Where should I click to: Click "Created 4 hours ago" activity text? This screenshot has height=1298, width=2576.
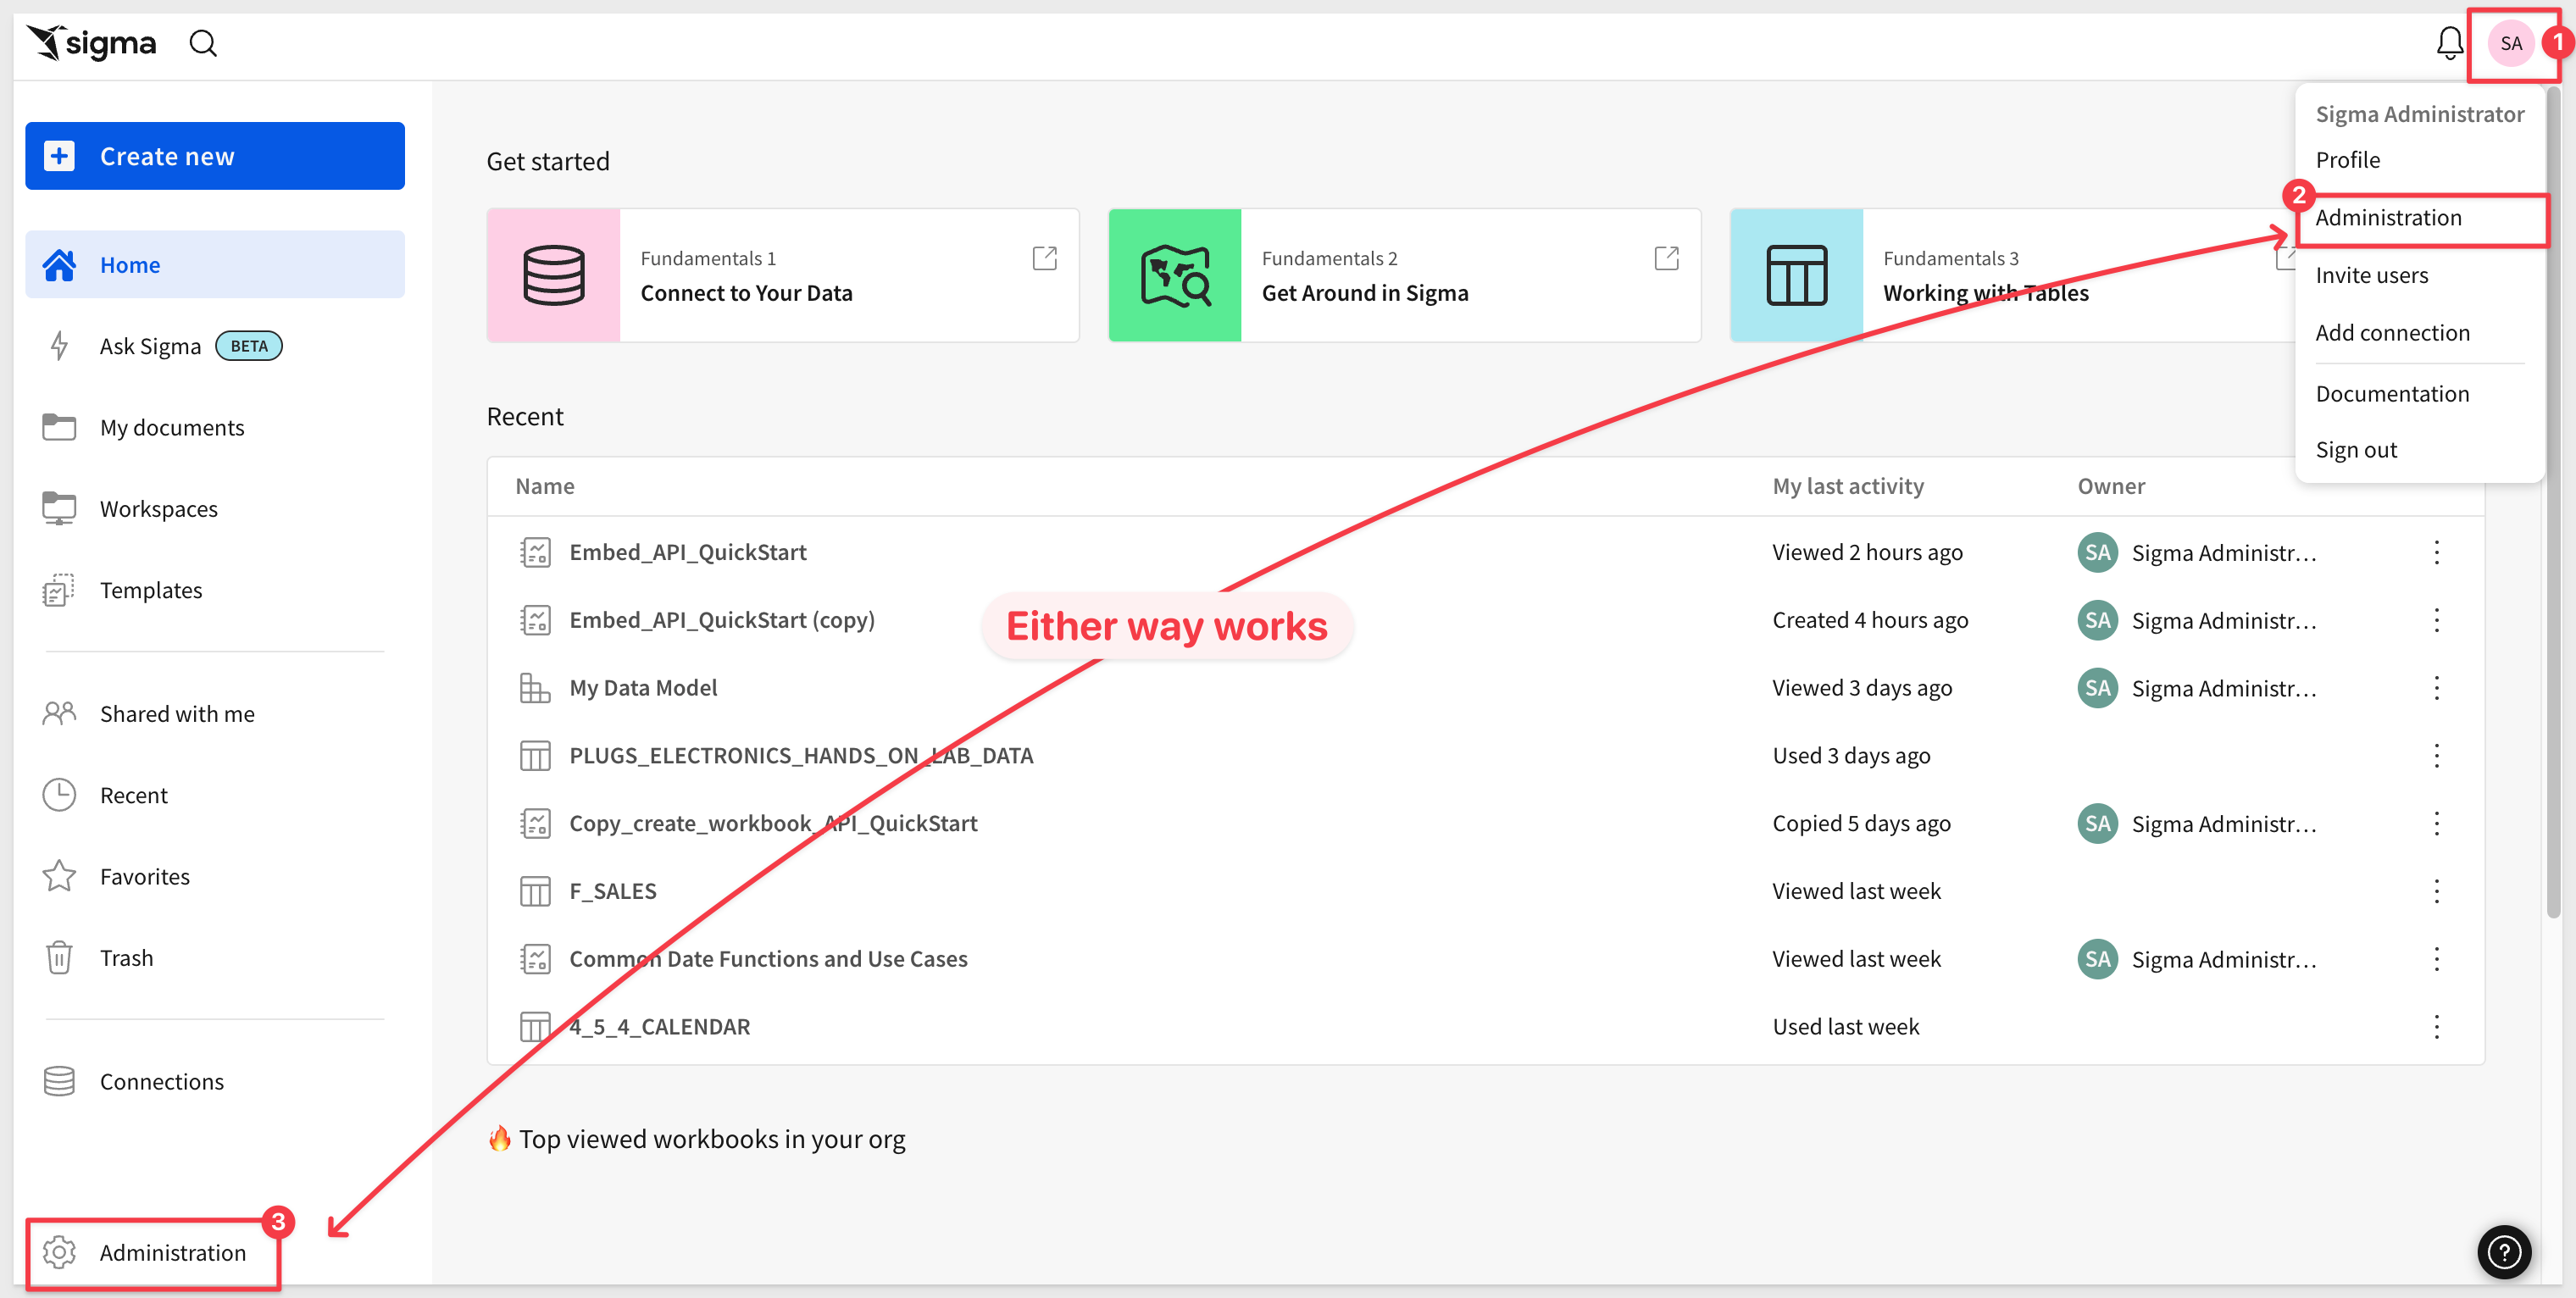(1870, 620)
